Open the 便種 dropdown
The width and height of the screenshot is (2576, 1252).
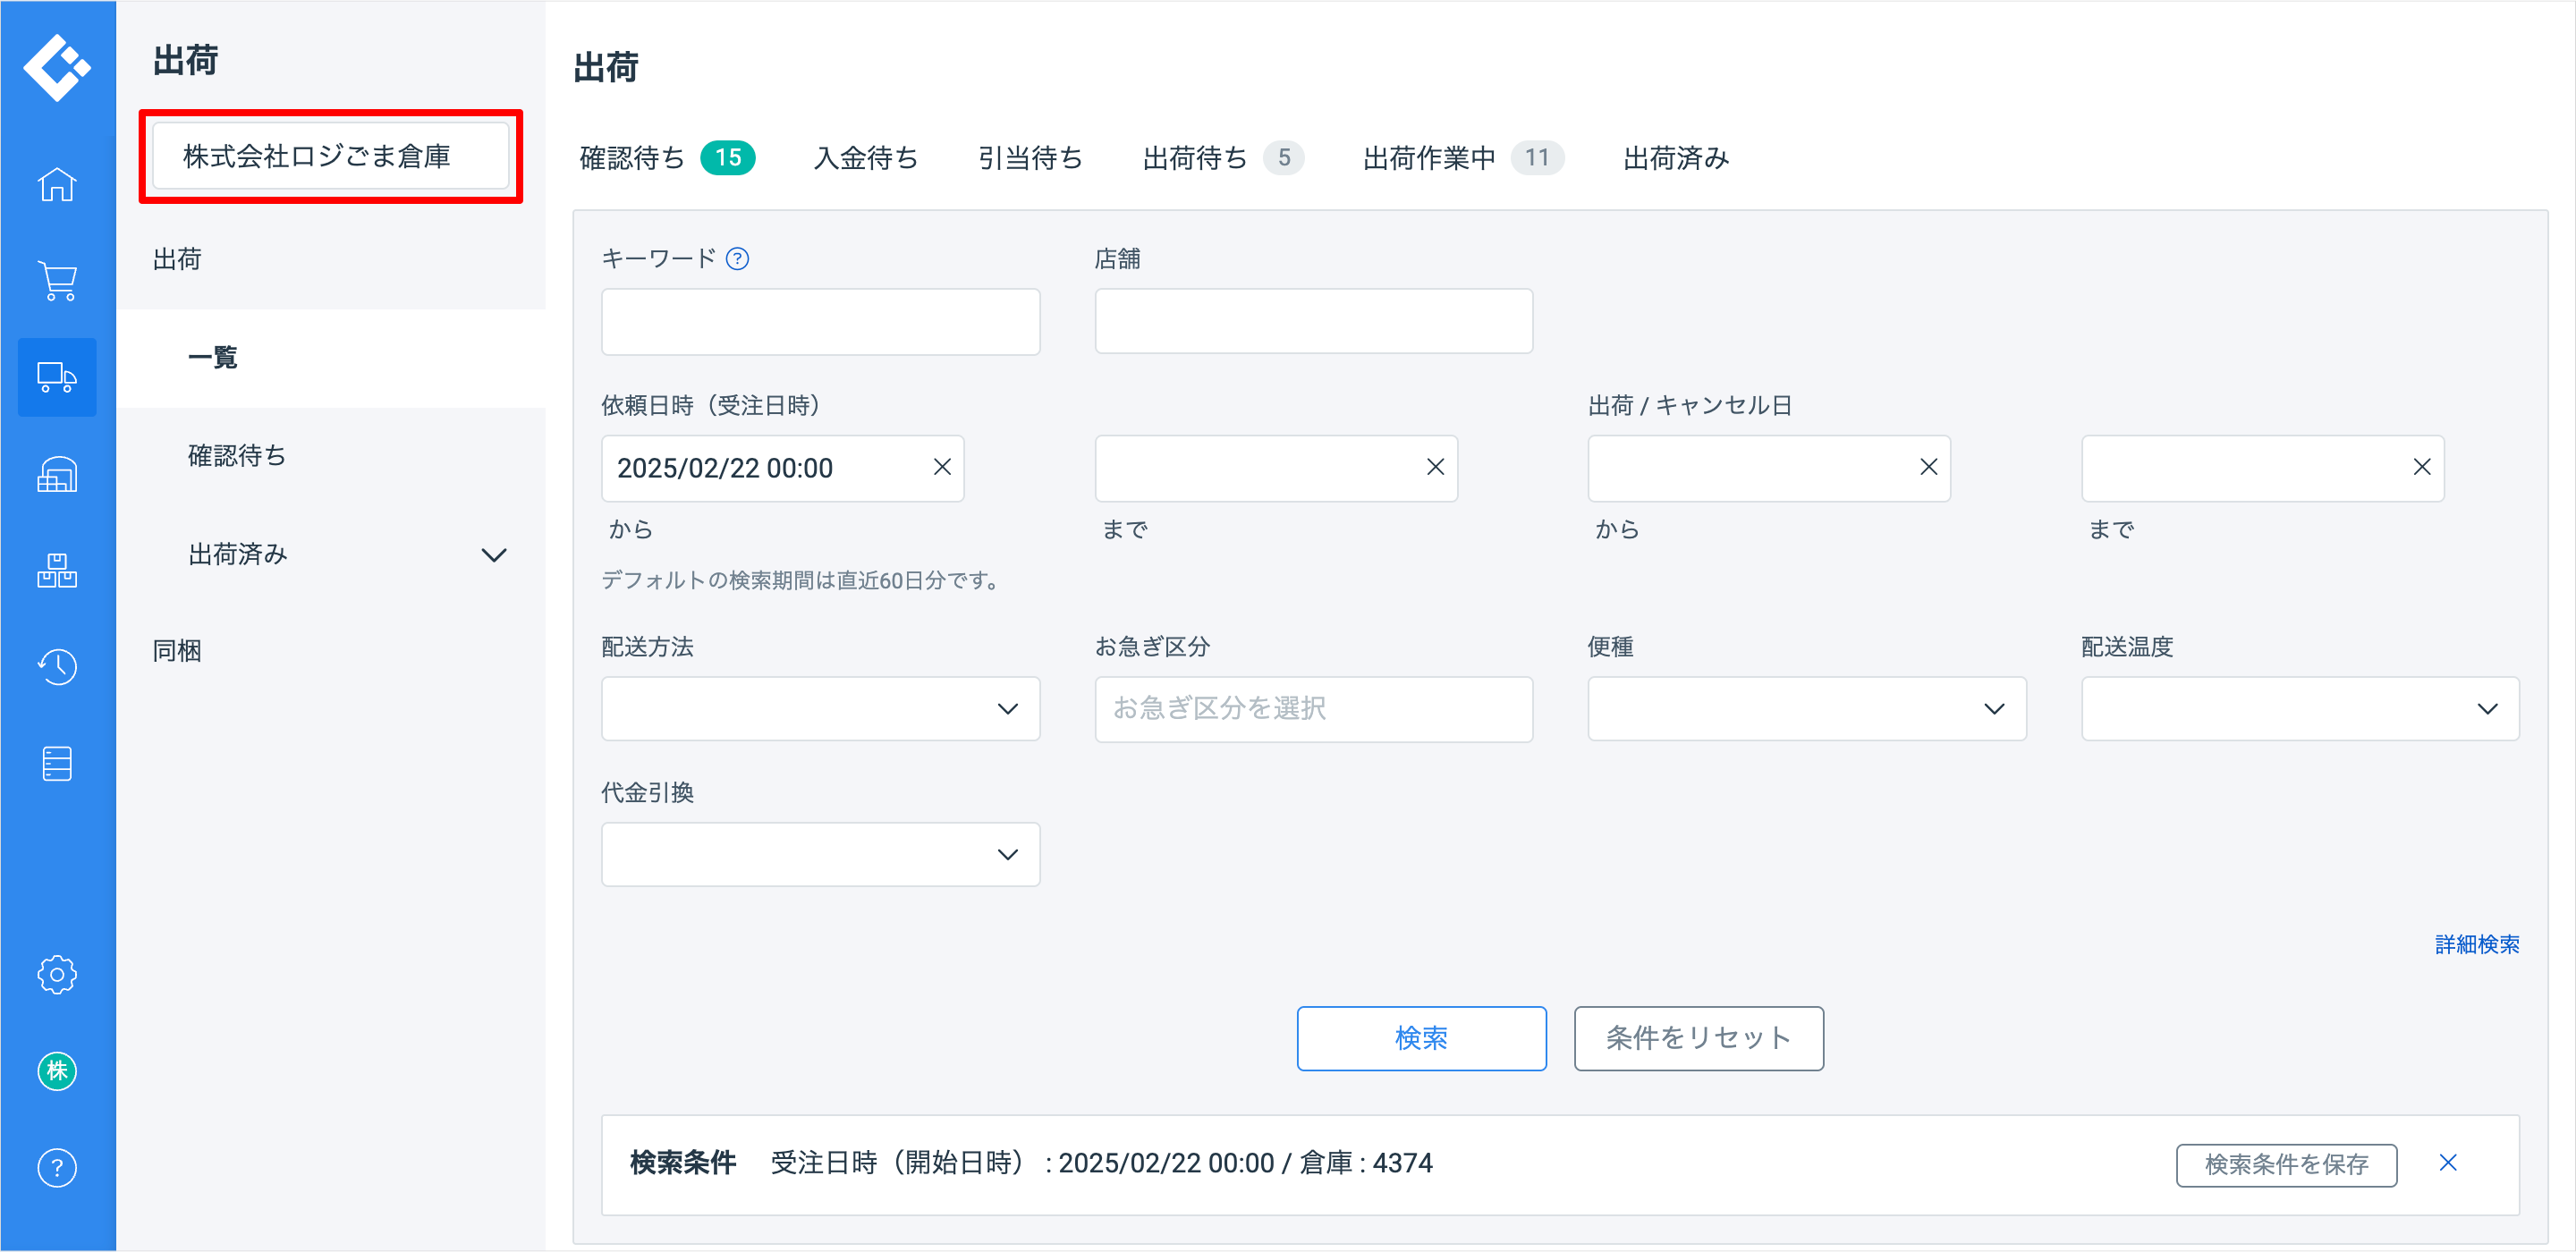click(1807, 709)
